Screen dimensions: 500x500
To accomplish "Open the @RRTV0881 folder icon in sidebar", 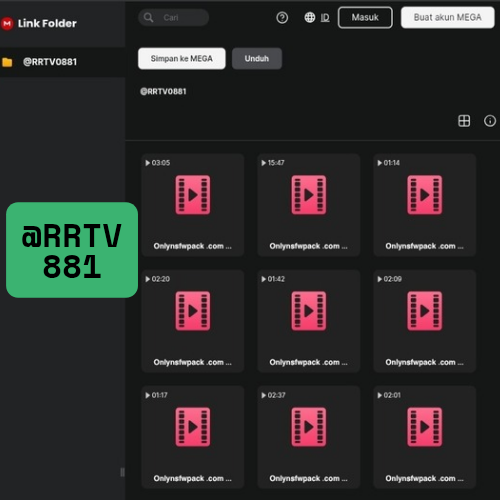I will (x=7, y=62).
